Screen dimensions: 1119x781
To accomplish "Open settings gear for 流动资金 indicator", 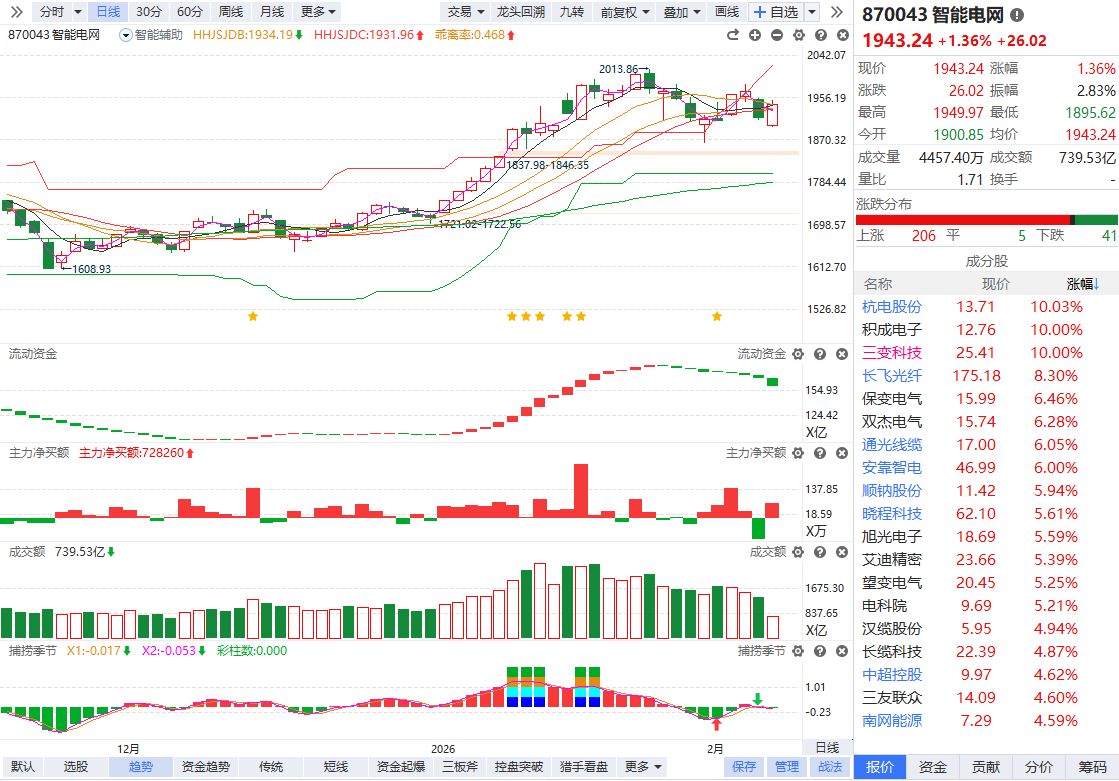I will point(797,354).
